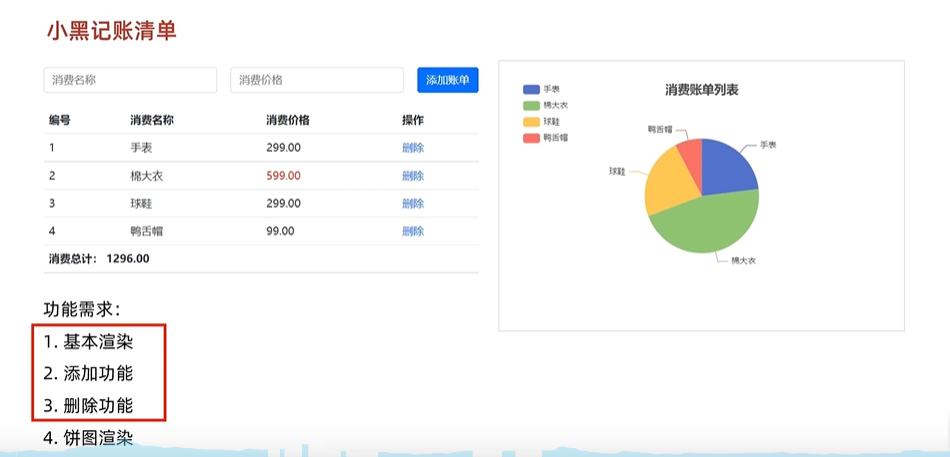
Task: Click the 99.00 price cell
Action: coord(280,231)
